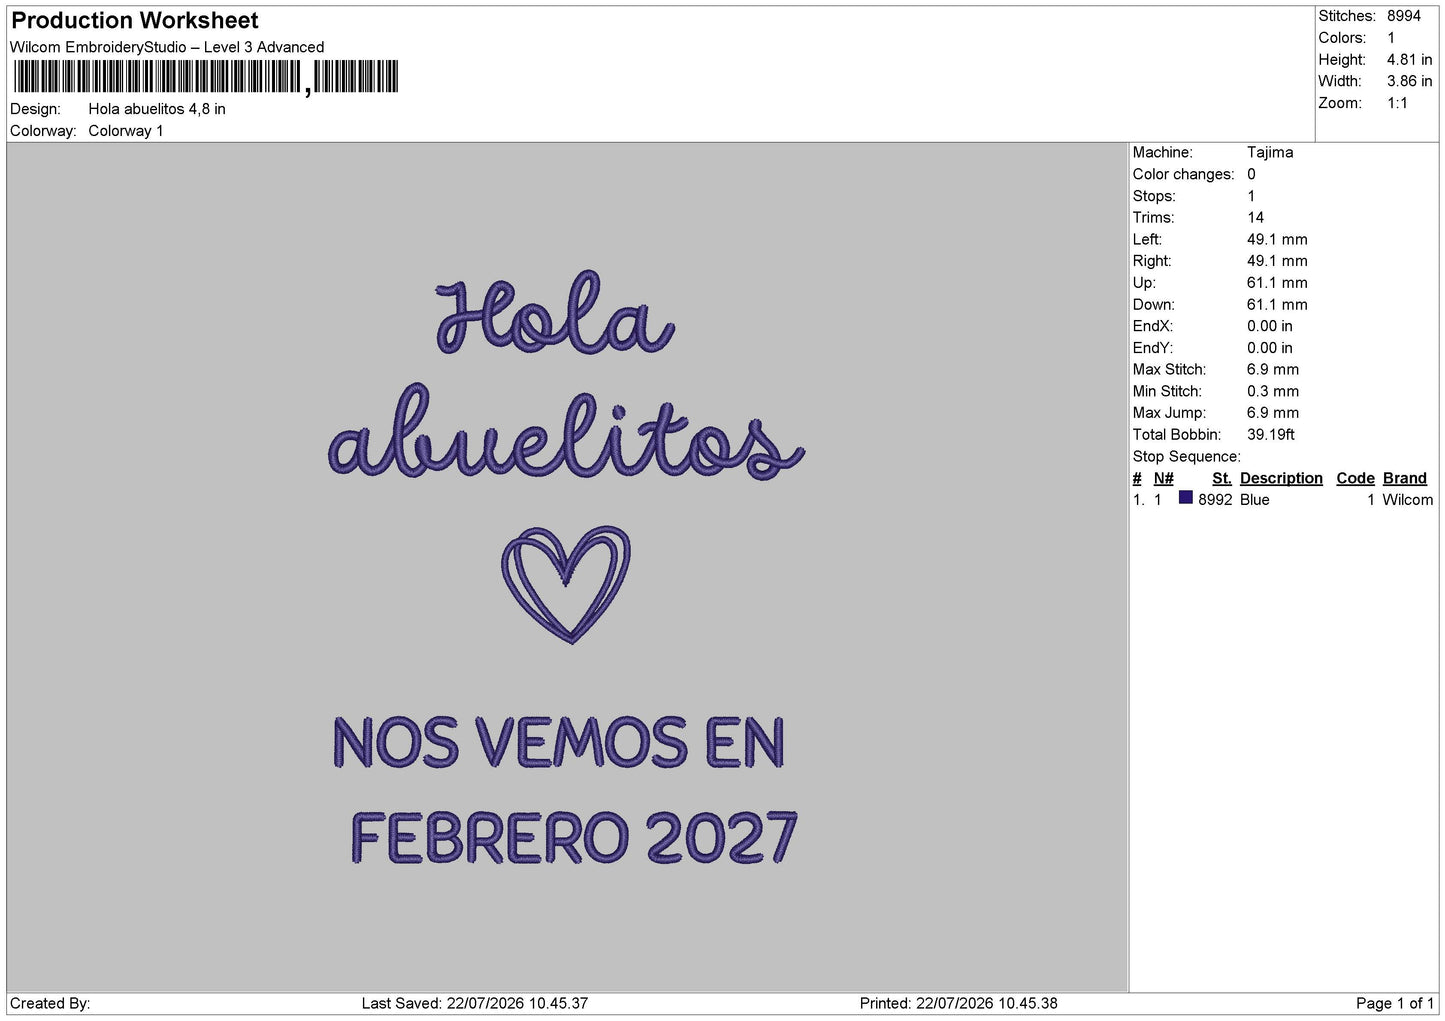
Task: Click the Printed timestamp in footer
Action: coord(959,1003)
